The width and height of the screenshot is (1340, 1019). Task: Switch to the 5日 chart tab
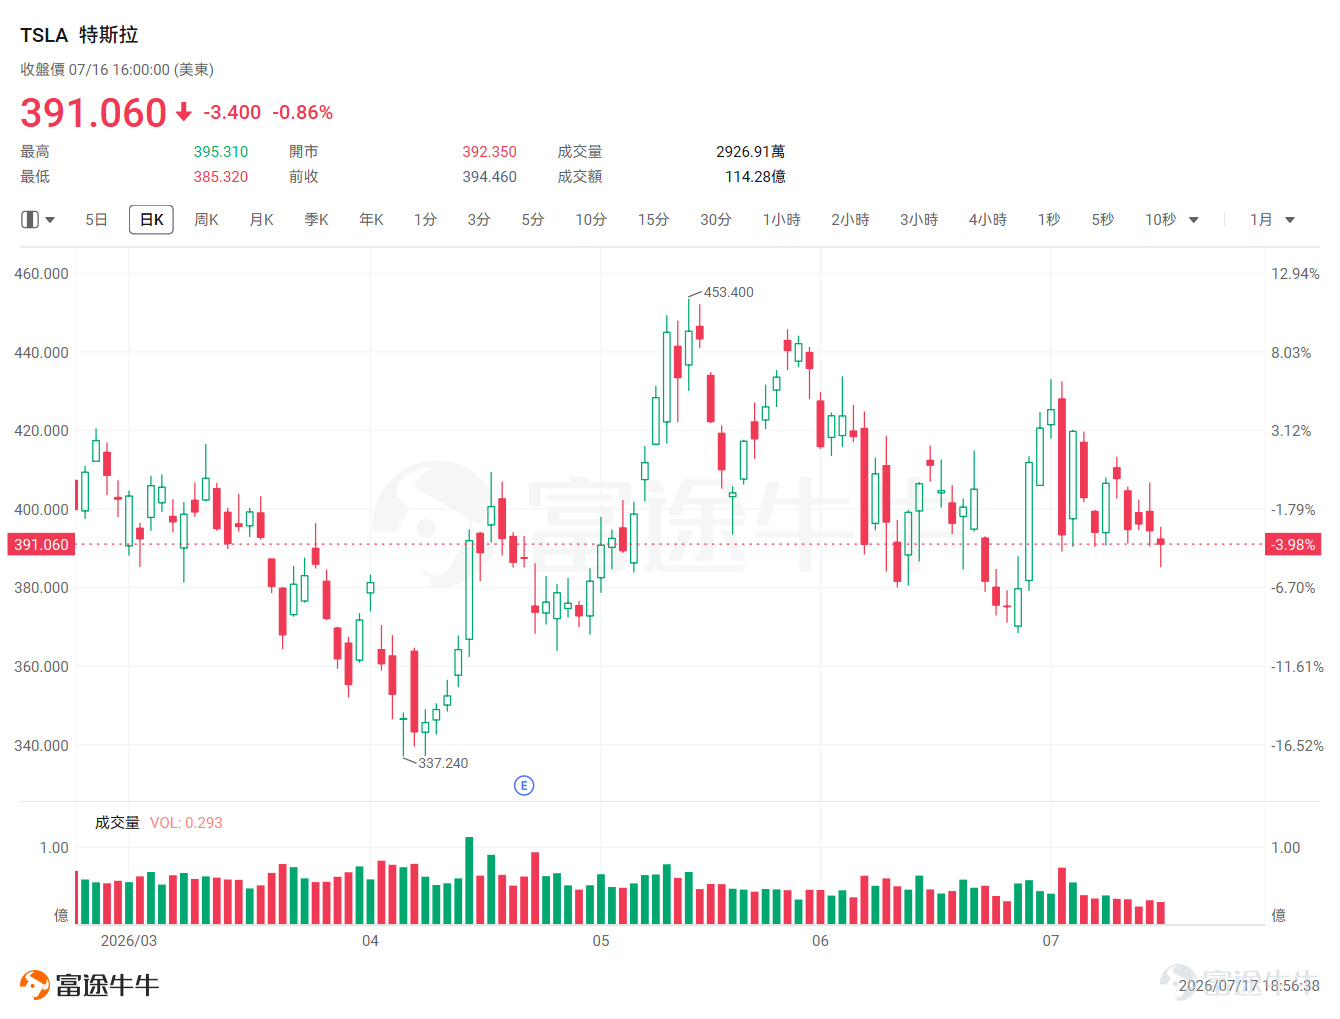click(96, 219)
